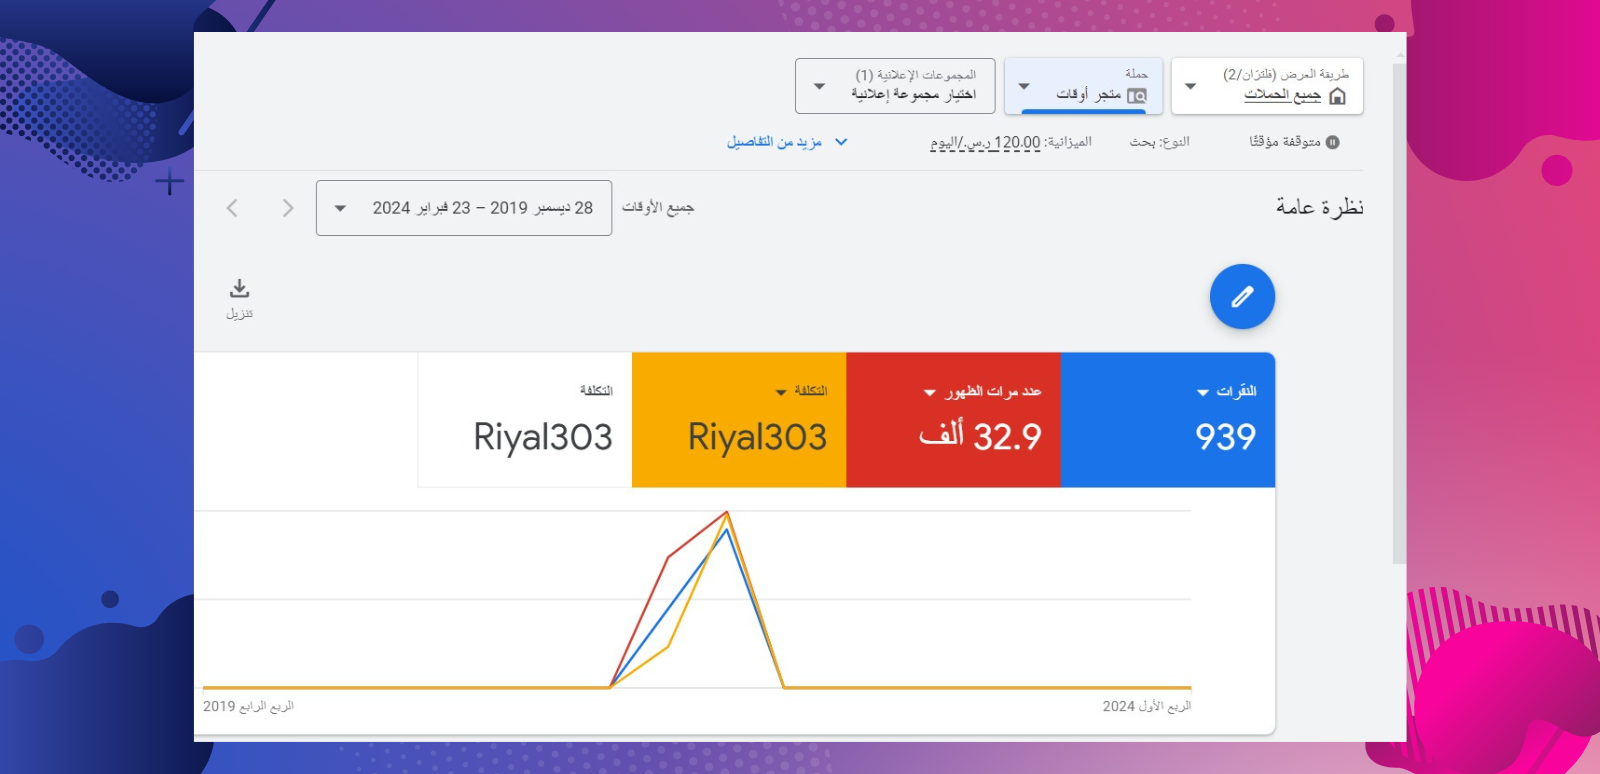This screenshot has height=774, width=1600.
Task: Select the white التكلفة card showing Riyal303
Action: [x=525, y=420]
